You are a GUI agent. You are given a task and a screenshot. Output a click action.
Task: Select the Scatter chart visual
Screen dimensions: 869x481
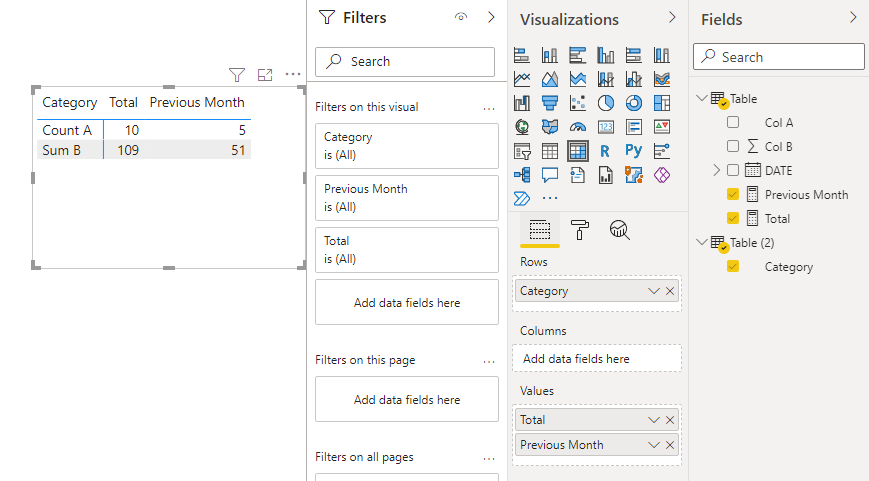577,103
